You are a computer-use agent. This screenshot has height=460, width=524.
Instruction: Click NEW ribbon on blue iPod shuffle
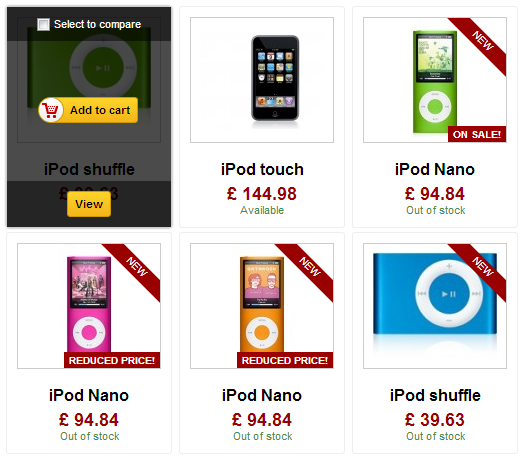click(x=482, y=267)
